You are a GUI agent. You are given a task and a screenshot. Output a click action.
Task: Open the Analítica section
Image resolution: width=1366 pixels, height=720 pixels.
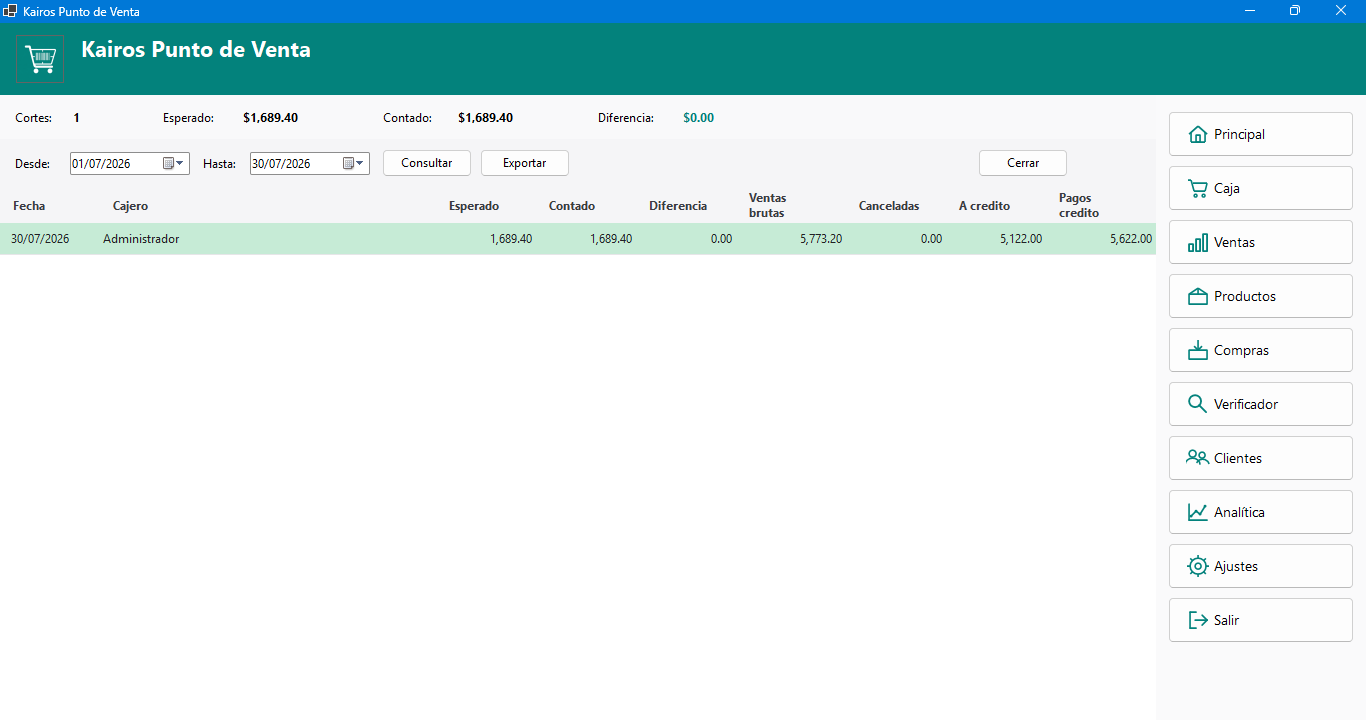pyautogui.click(x=1260, y=512)
